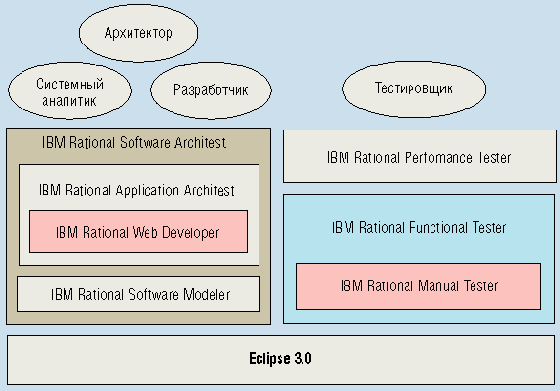Click IBM Rational Software Architest title

coord(134,142)
